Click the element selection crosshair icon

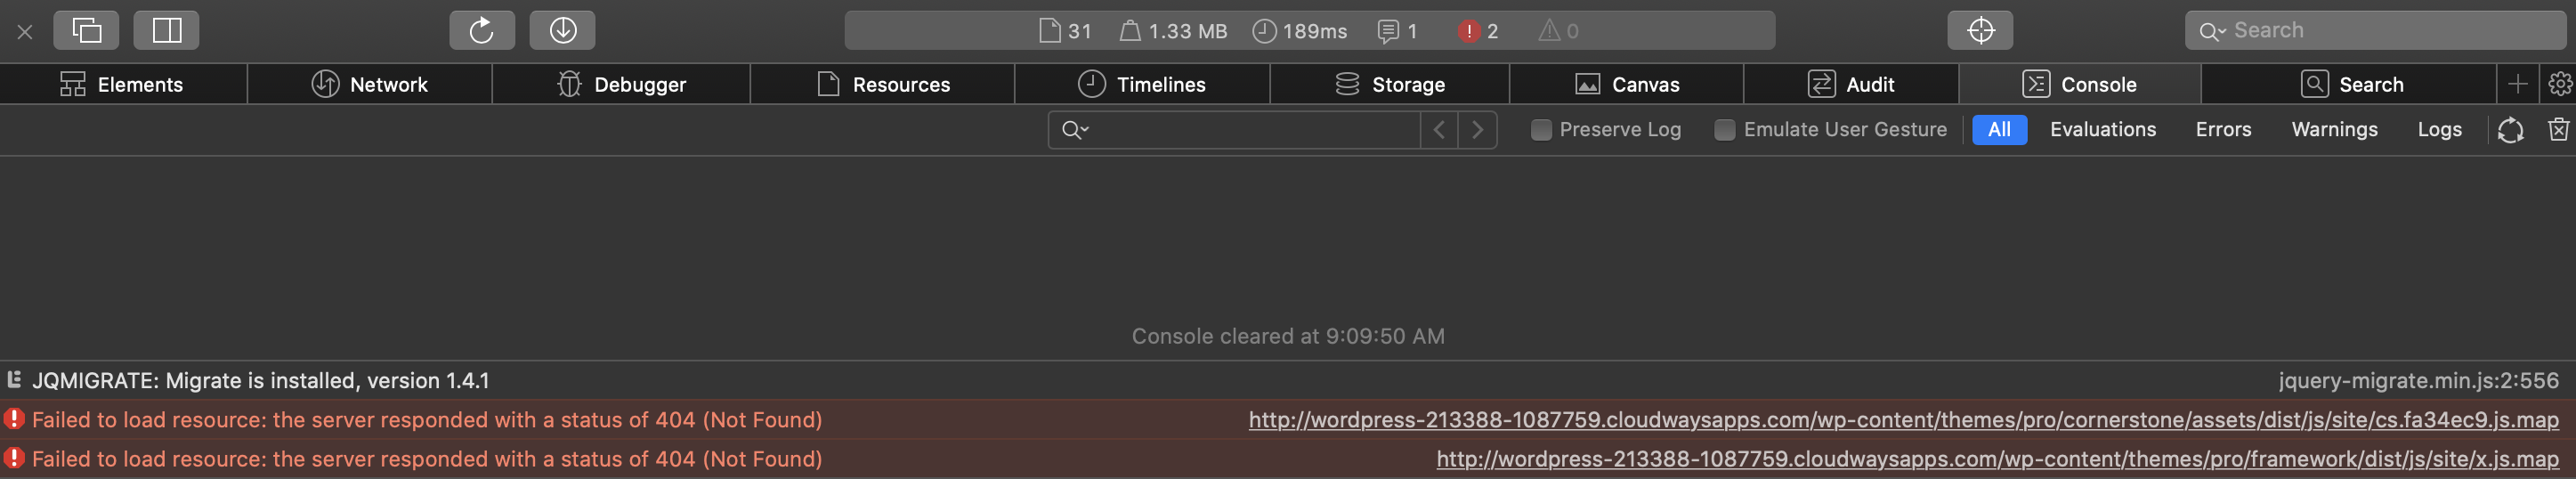point(1980,30)
